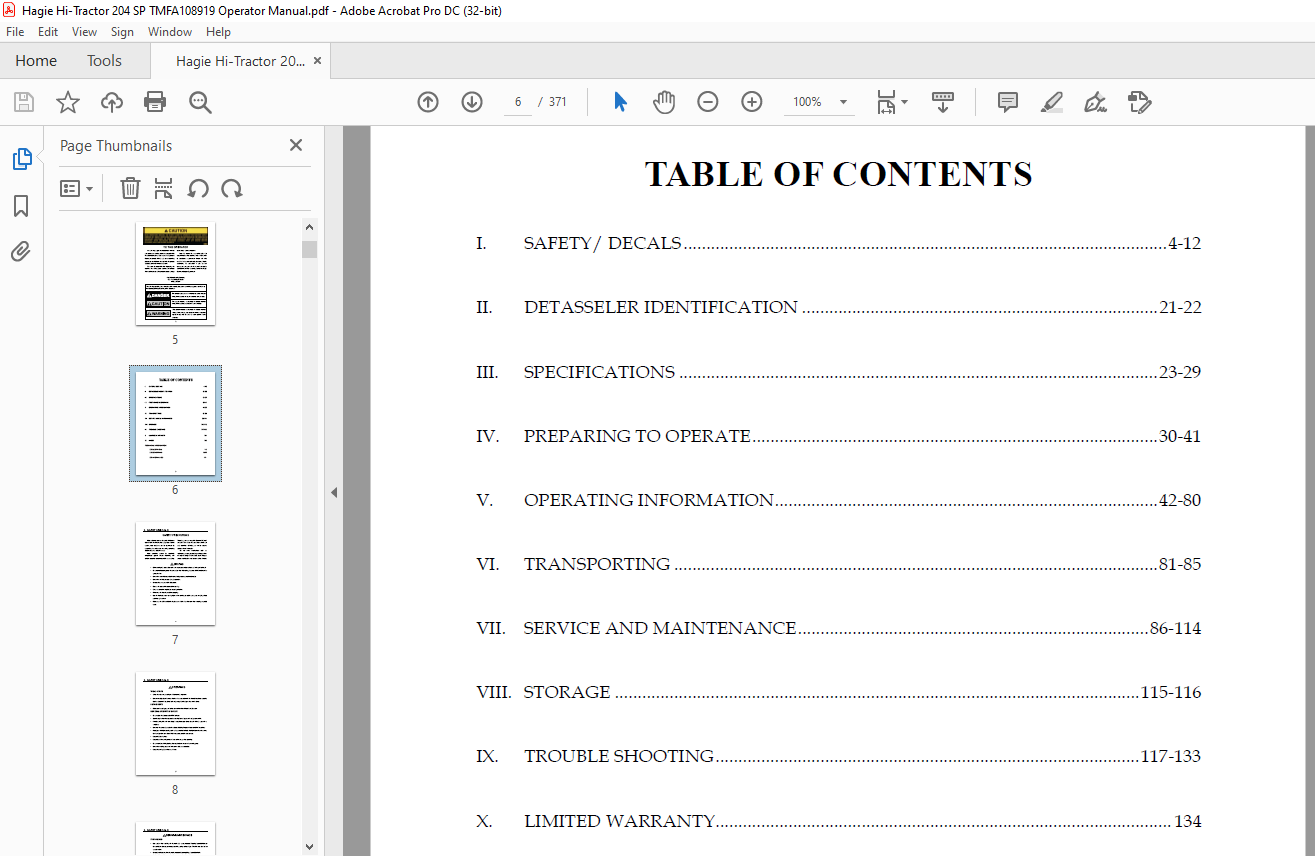This screenshot has height=856, width=1315.
Task: Open Attachments paperclip panel
Action: (x=21, y=251)
